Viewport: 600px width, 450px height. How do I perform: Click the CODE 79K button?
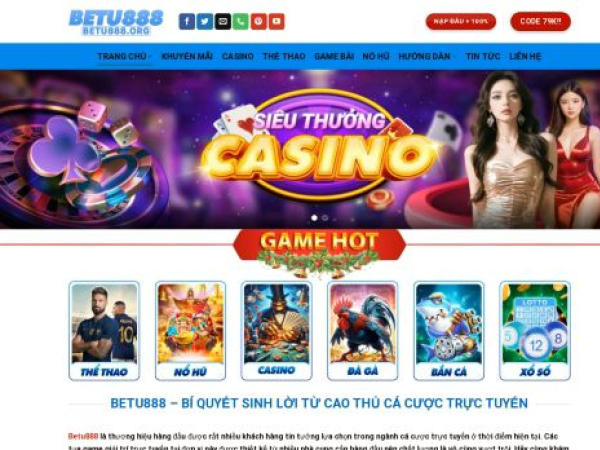(540, 21)
